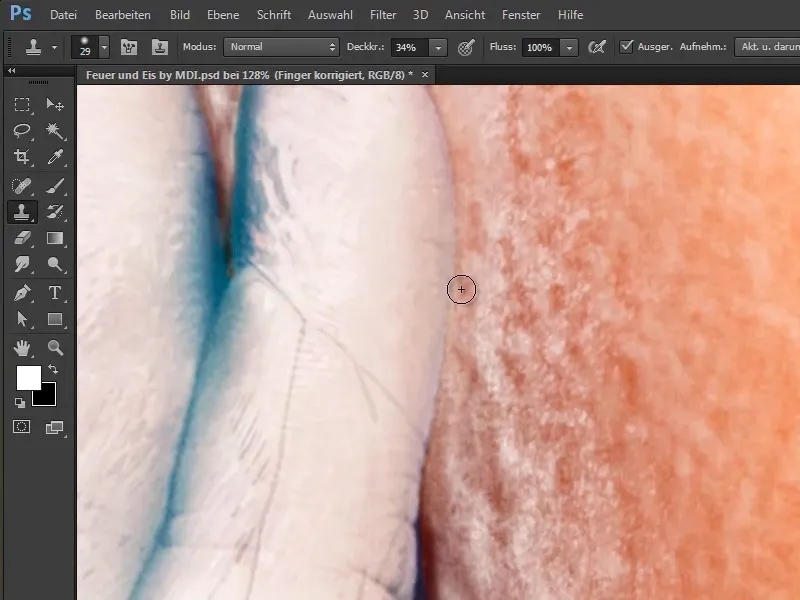Click the white foreground color swatch

[28, 377]
